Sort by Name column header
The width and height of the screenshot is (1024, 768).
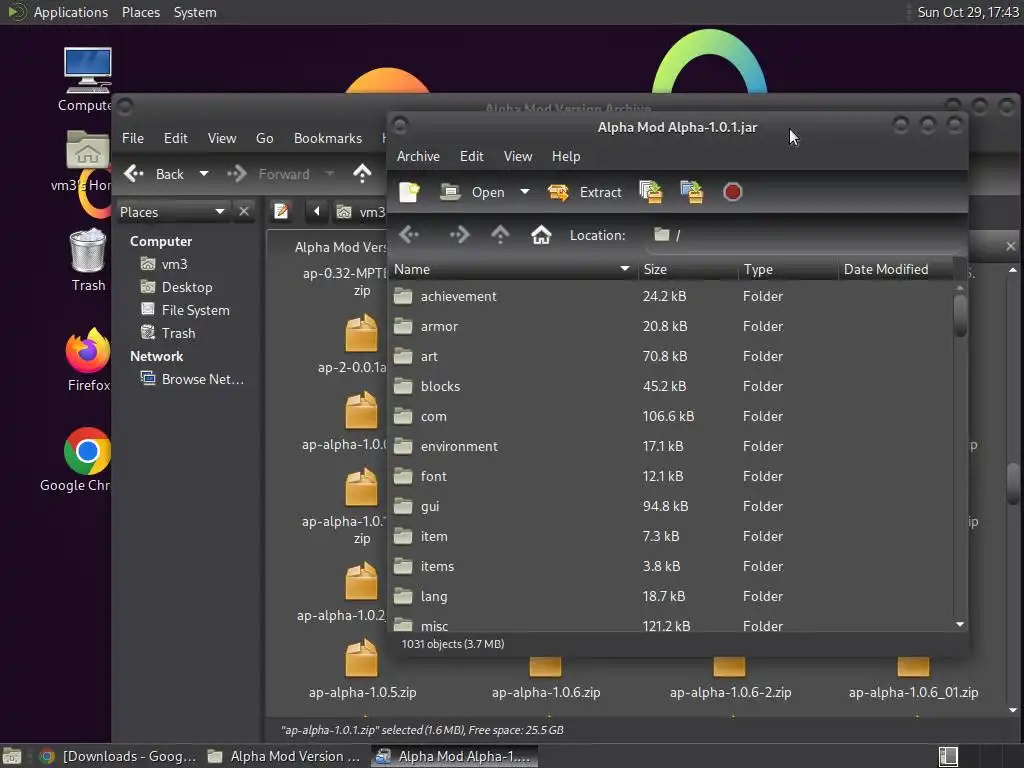(513, 269)
